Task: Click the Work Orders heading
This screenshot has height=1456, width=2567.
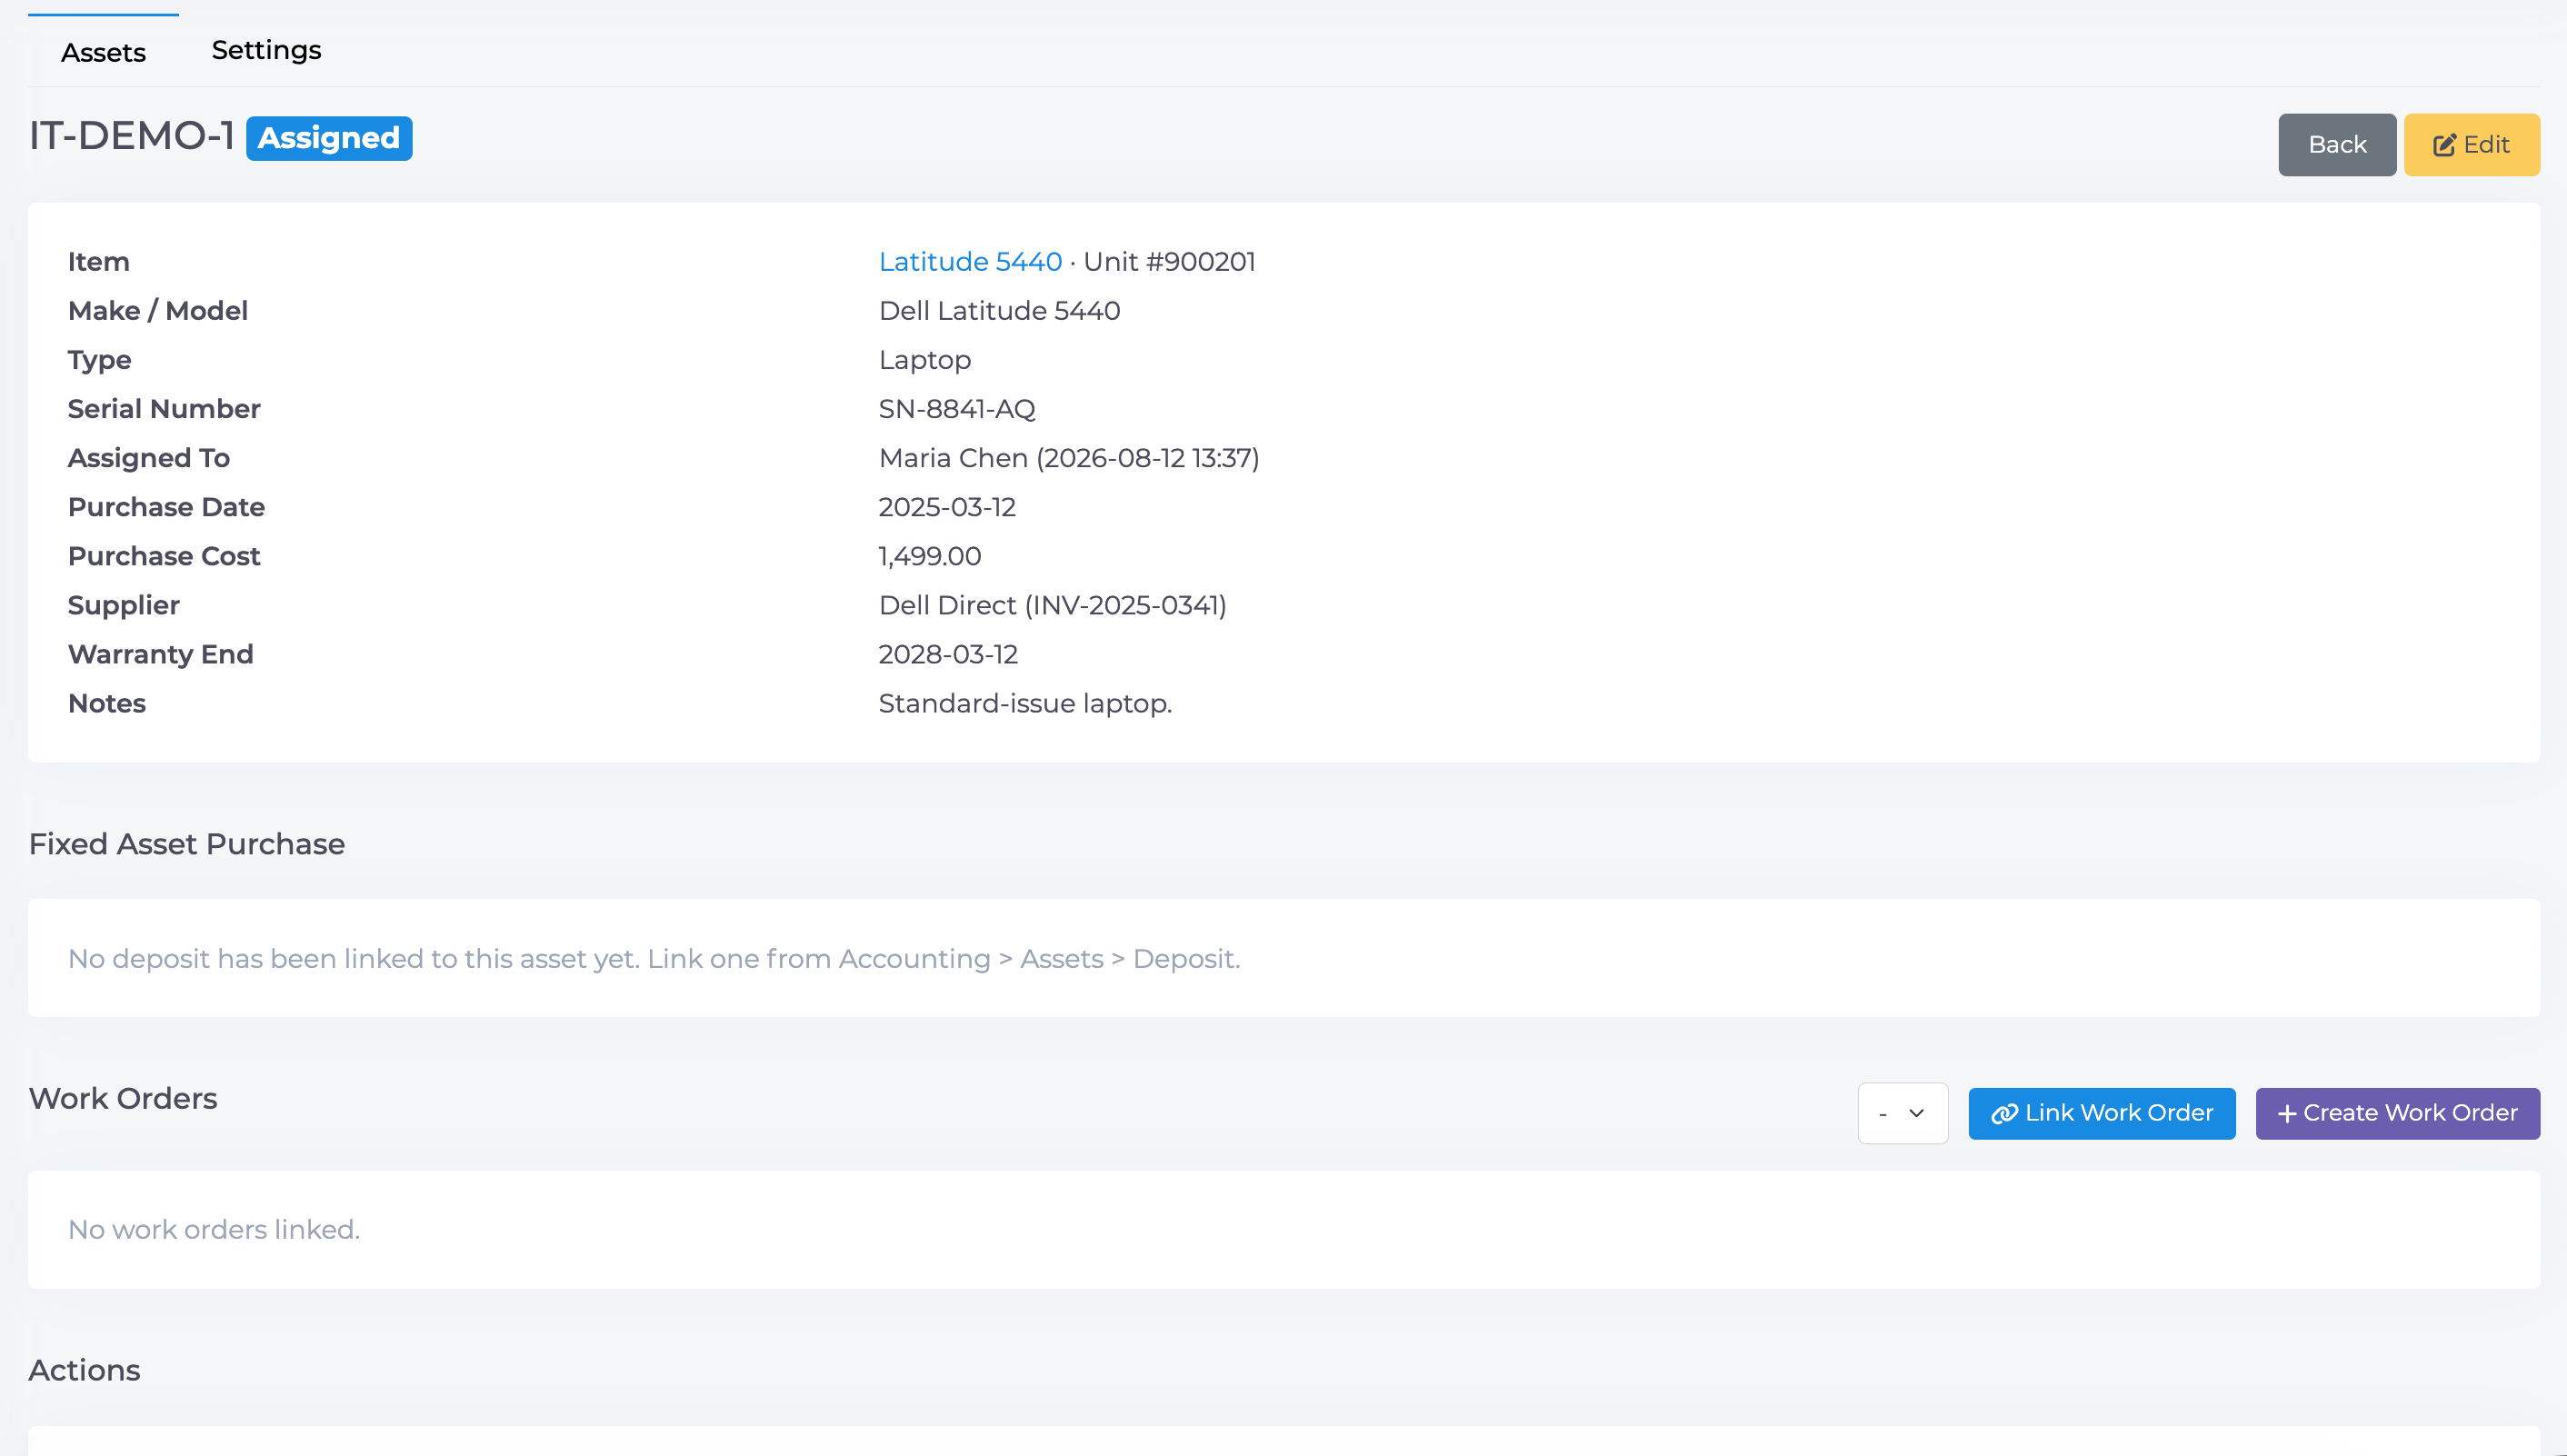Action: coord(122,1098)
